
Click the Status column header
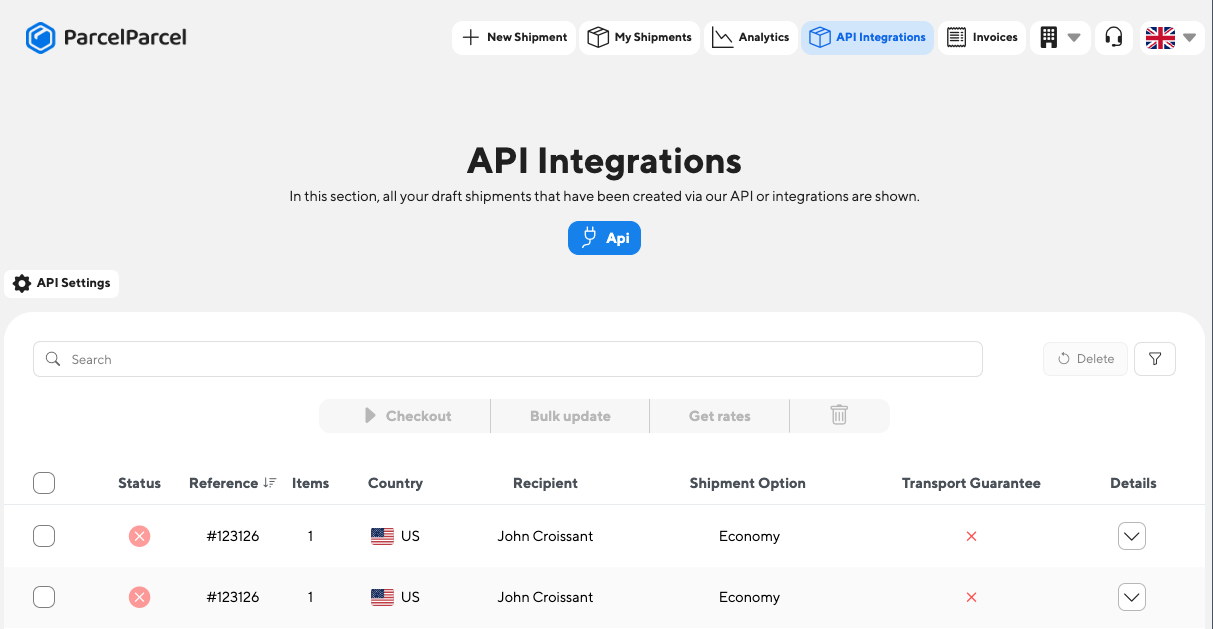pyautogui.click(x=139, y=483)
